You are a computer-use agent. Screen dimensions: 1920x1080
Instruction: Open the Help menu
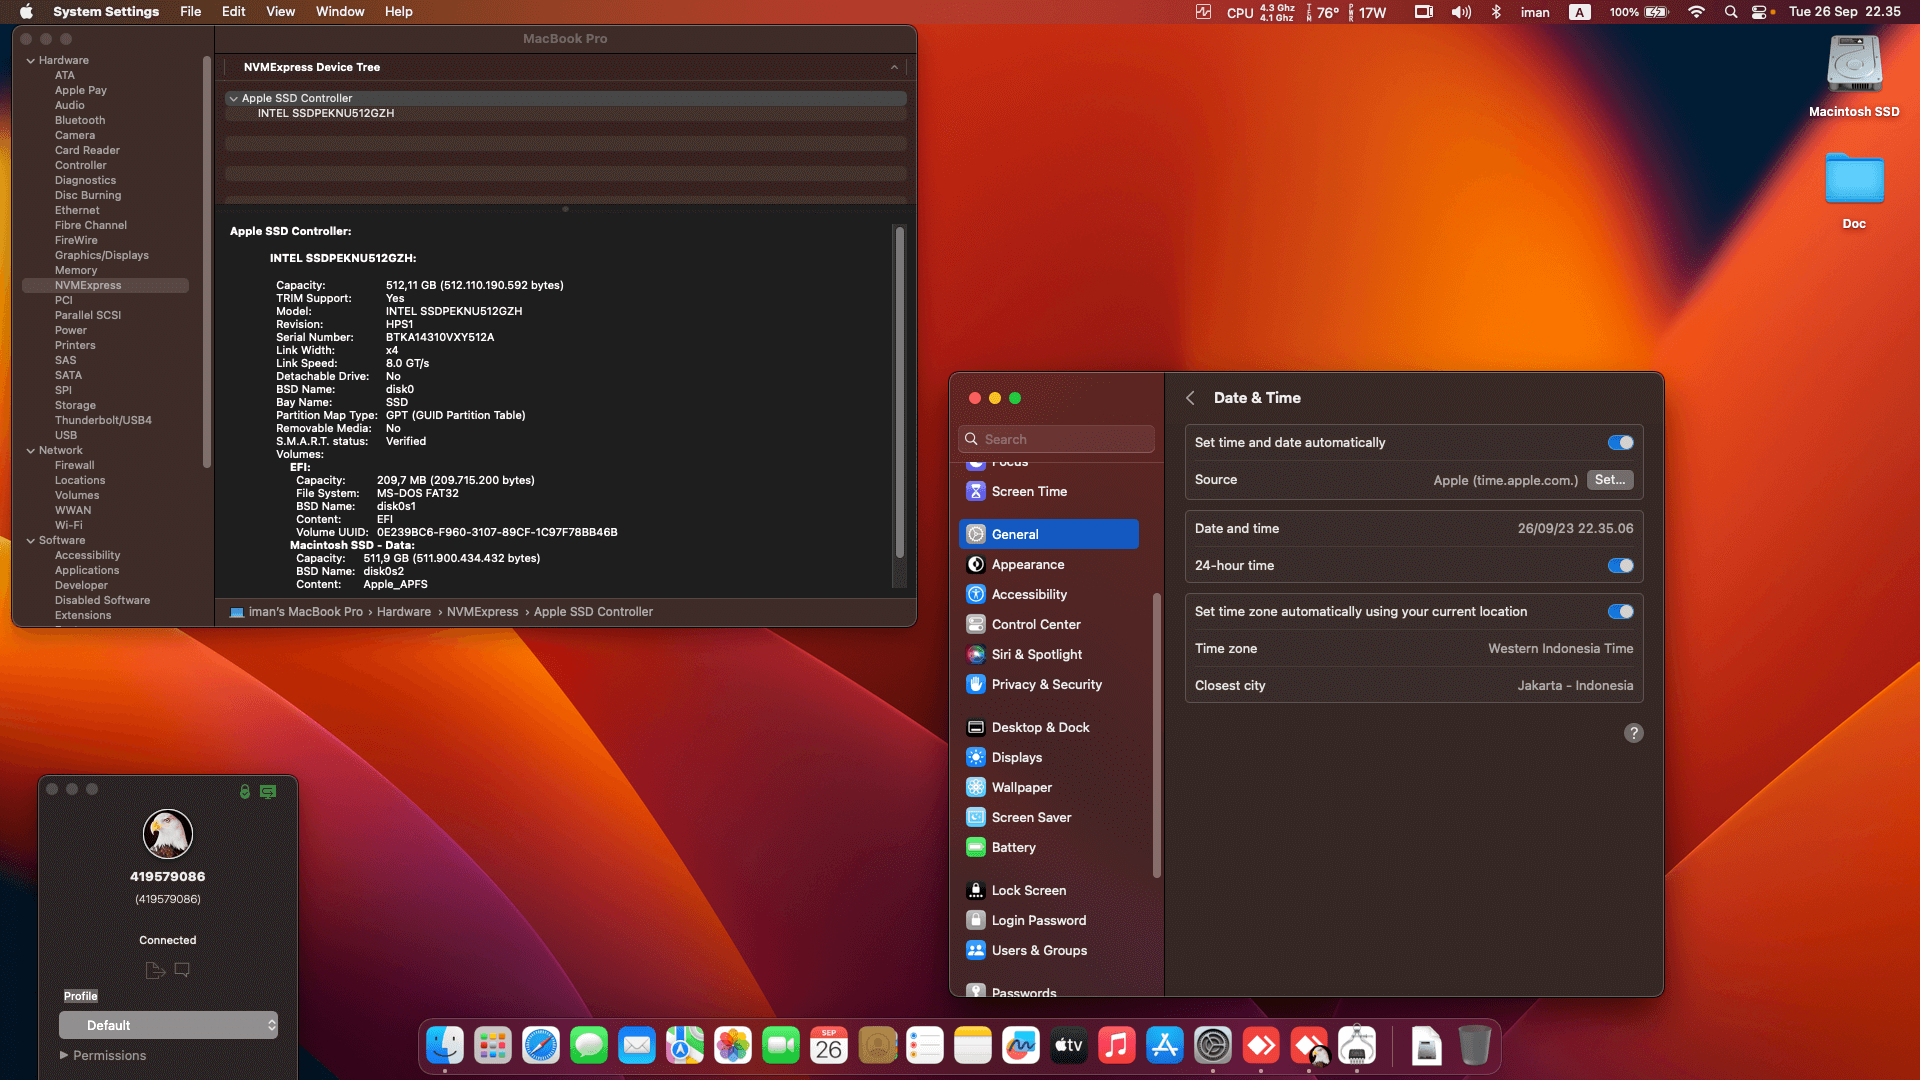(x=398, y=11)
